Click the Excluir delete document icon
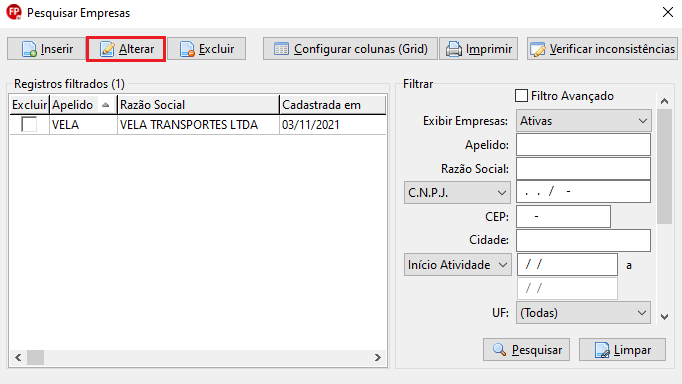 point(187,49)
